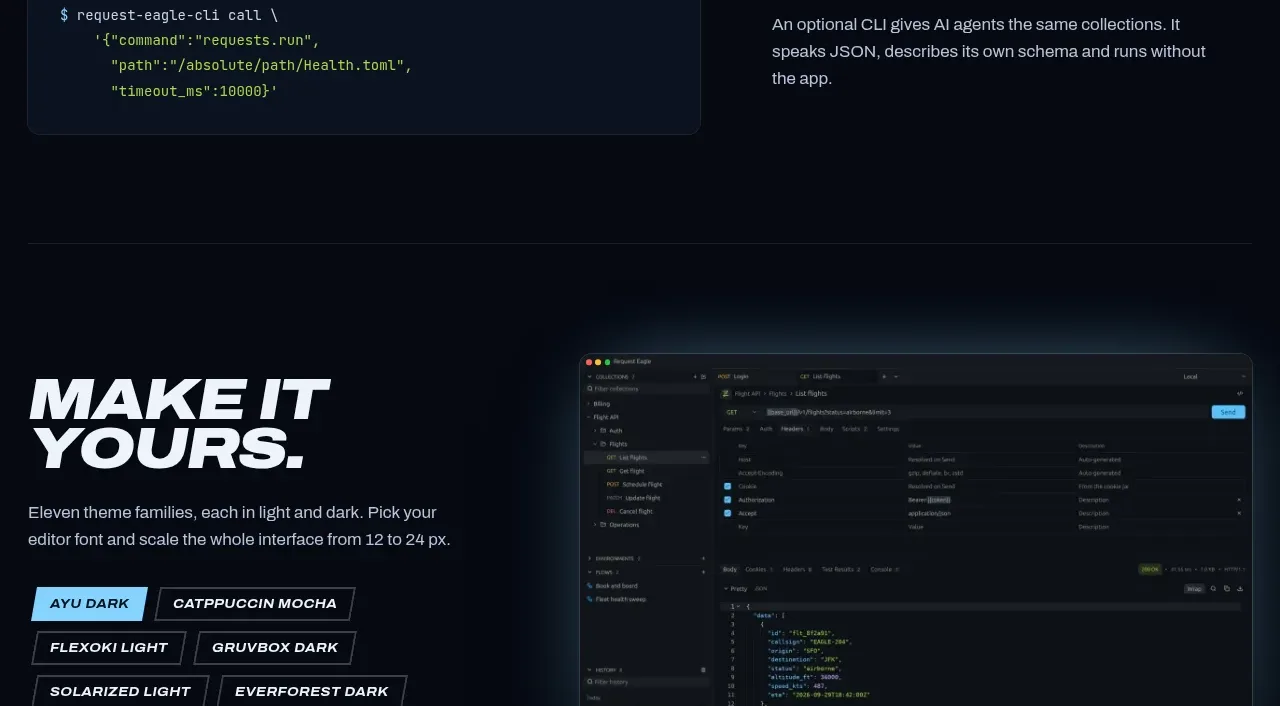Open the request Settings tab
This screenshot has height=706, width=1280.
click(888, 429)
